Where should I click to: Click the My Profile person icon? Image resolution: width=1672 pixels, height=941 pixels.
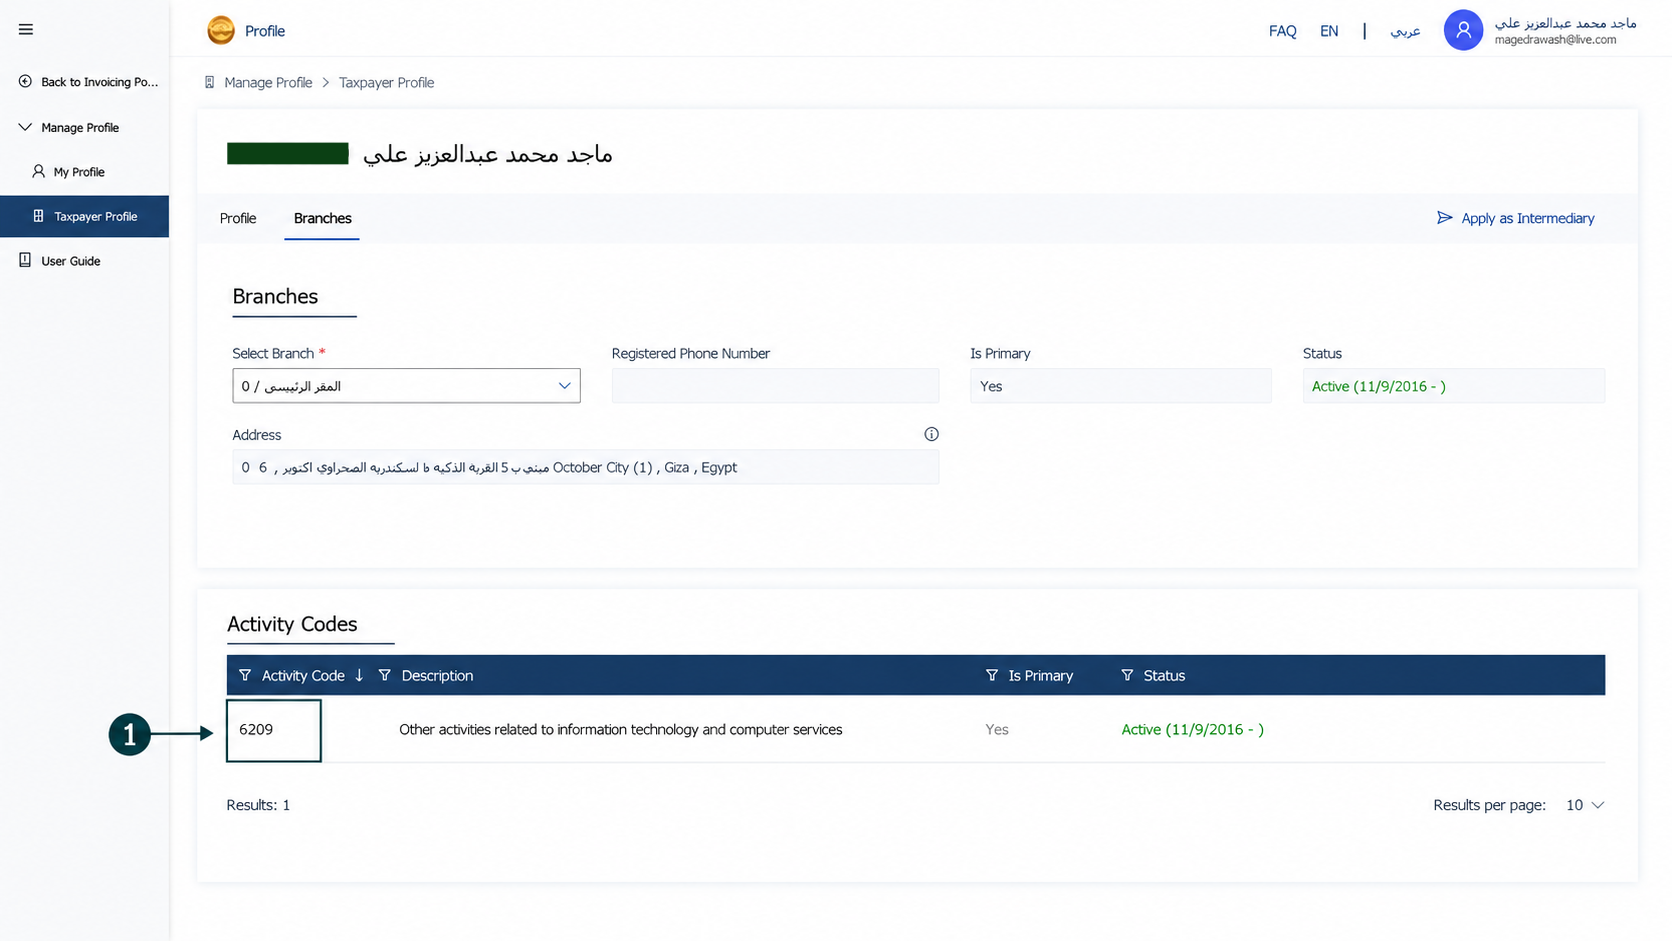[x=38, y=171]
